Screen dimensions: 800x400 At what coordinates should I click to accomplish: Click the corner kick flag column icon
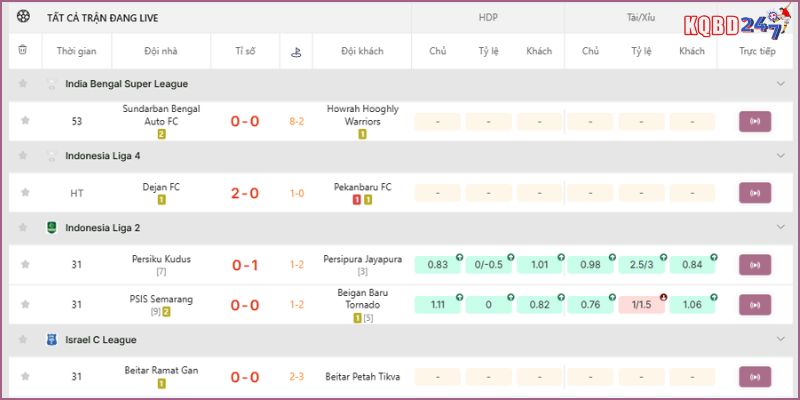297,51
